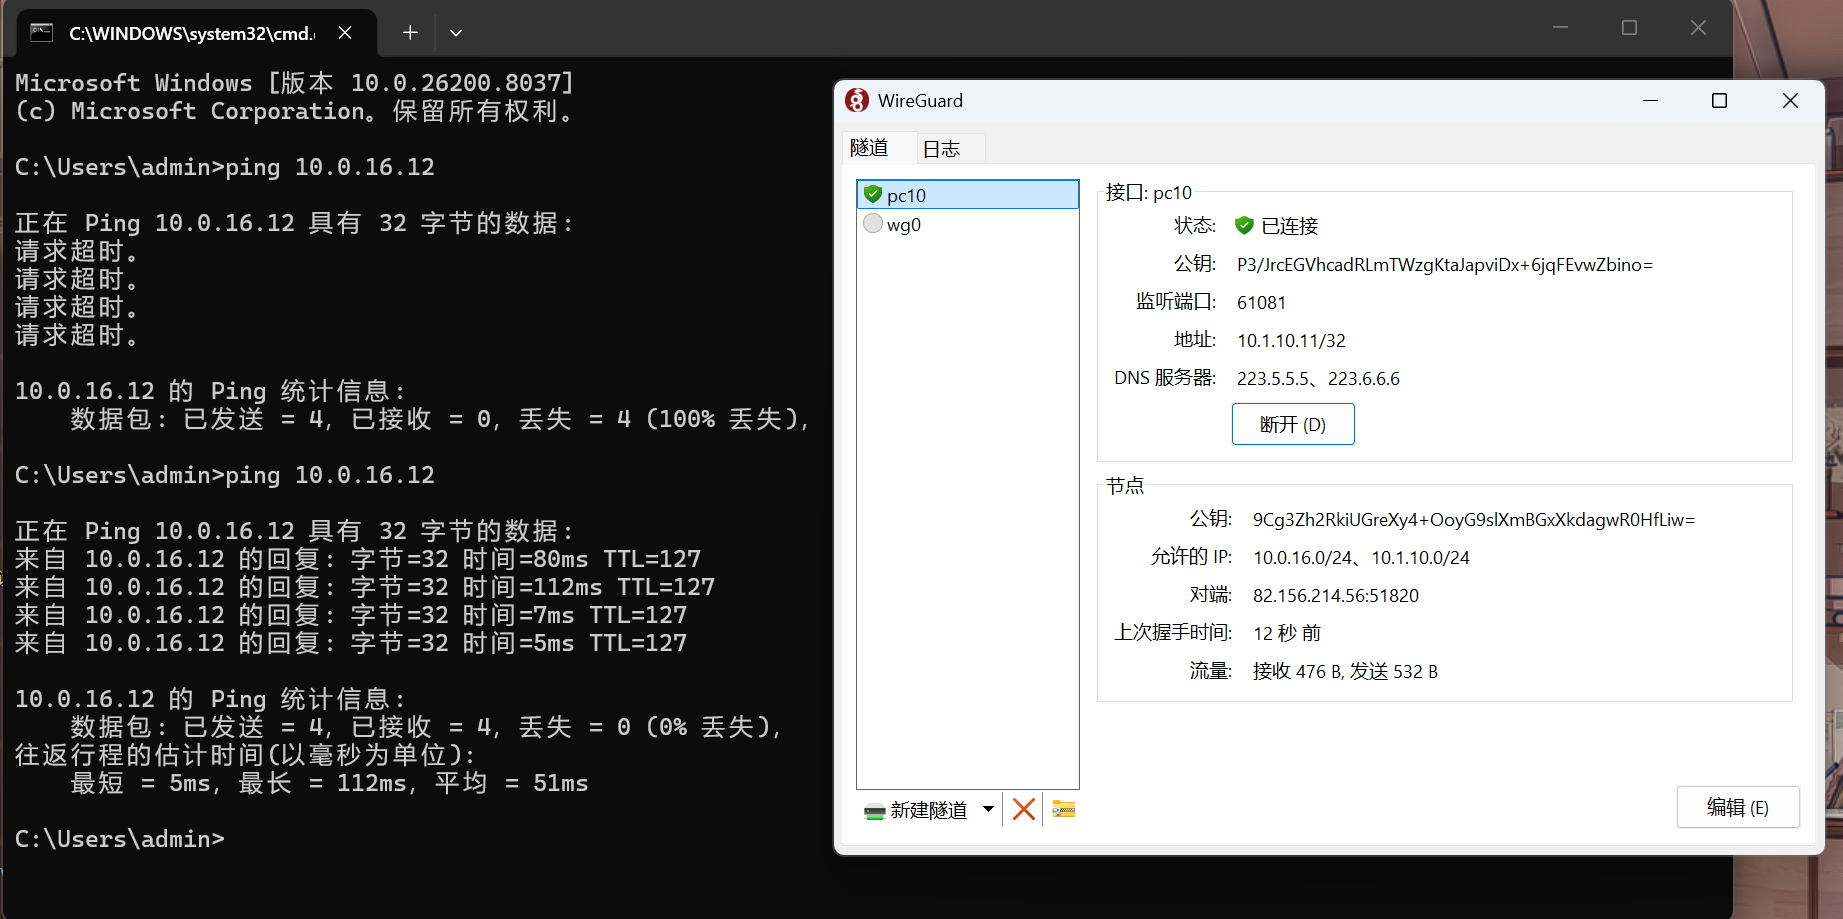The height and width of the screenshot is (919, 1843).
Task: Switch to the 隧道 tab
Action: (869, 148)
